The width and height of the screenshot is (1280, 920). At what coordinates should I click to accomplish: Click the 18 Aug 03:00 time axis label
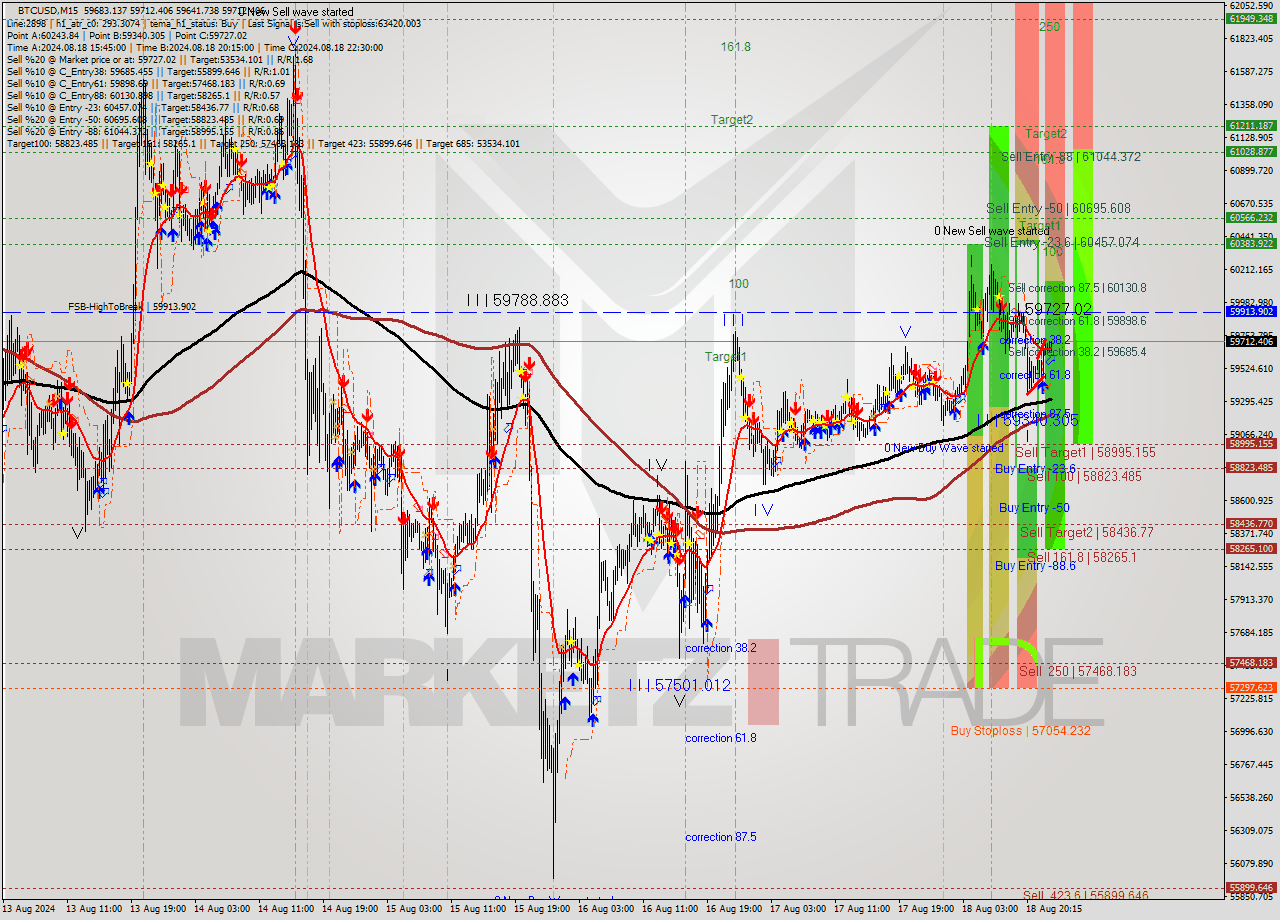[x=990, y=909]
